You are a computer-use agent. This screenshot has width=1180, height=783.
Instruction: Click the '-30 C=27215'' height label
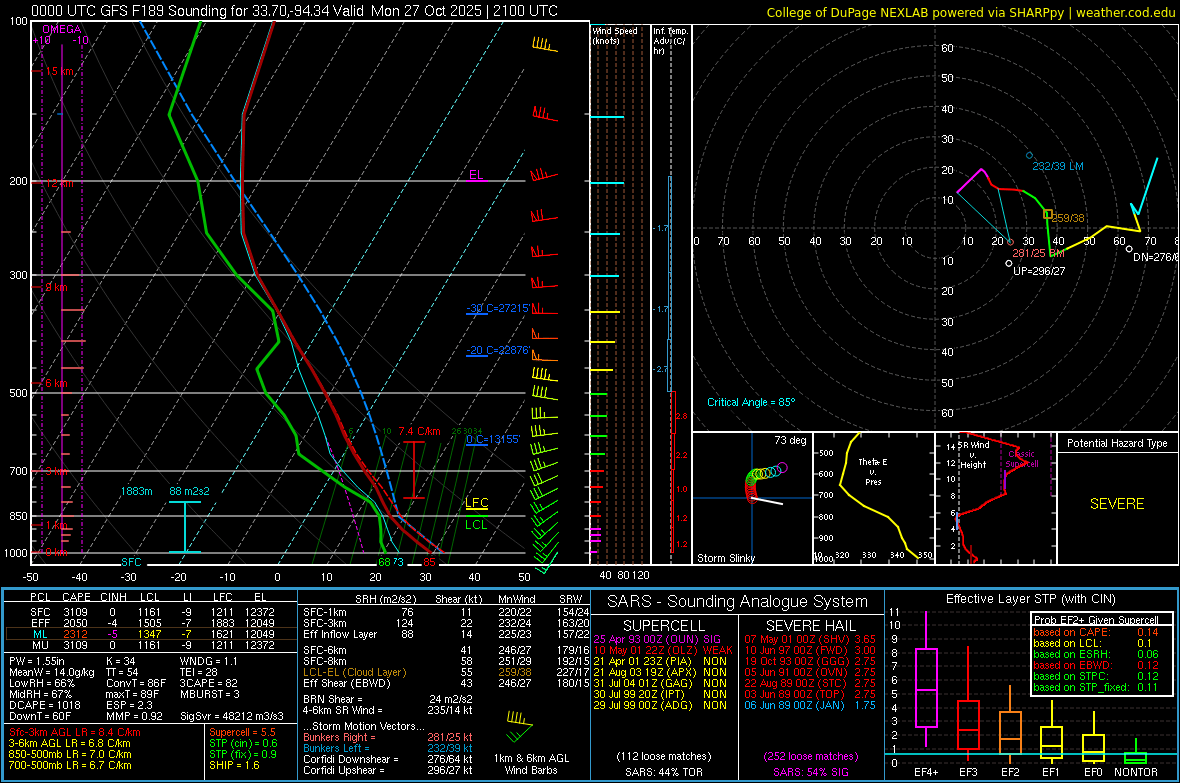click(x=498, y=309)
